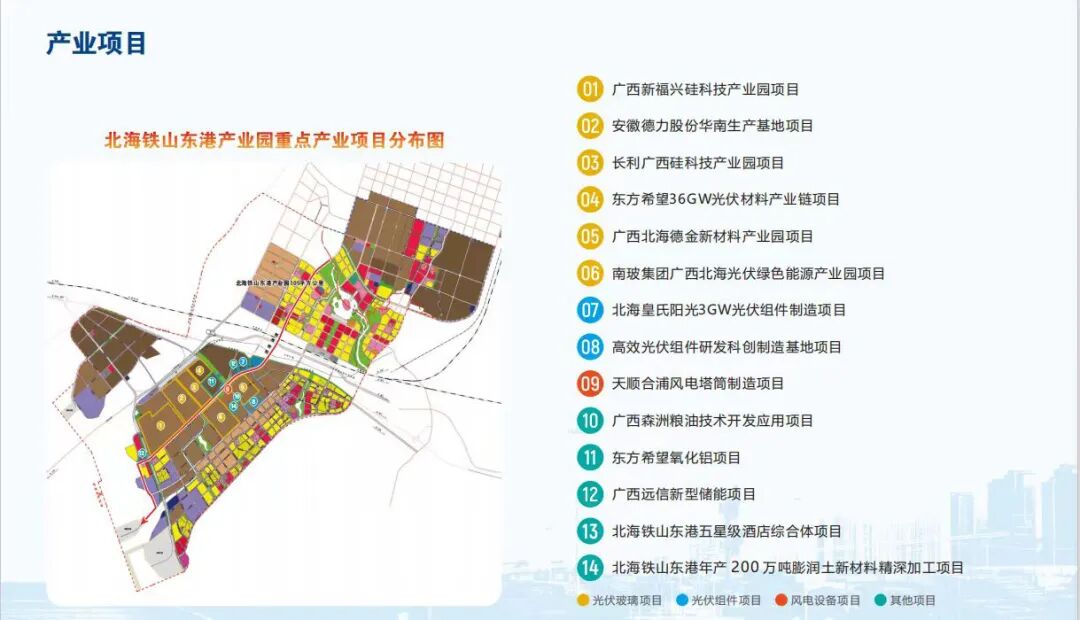Click the teal 12 number badge
The width and height of the screenshot is (1080, 620).
tap(590, 494)
